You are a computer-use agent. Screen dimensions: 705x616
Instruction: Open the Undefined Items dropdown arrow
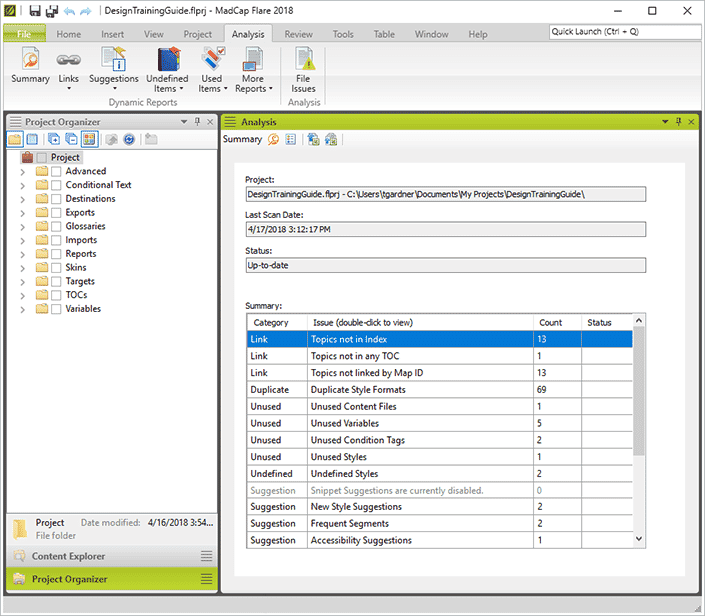pyautogui.click(x=181, y=89)
